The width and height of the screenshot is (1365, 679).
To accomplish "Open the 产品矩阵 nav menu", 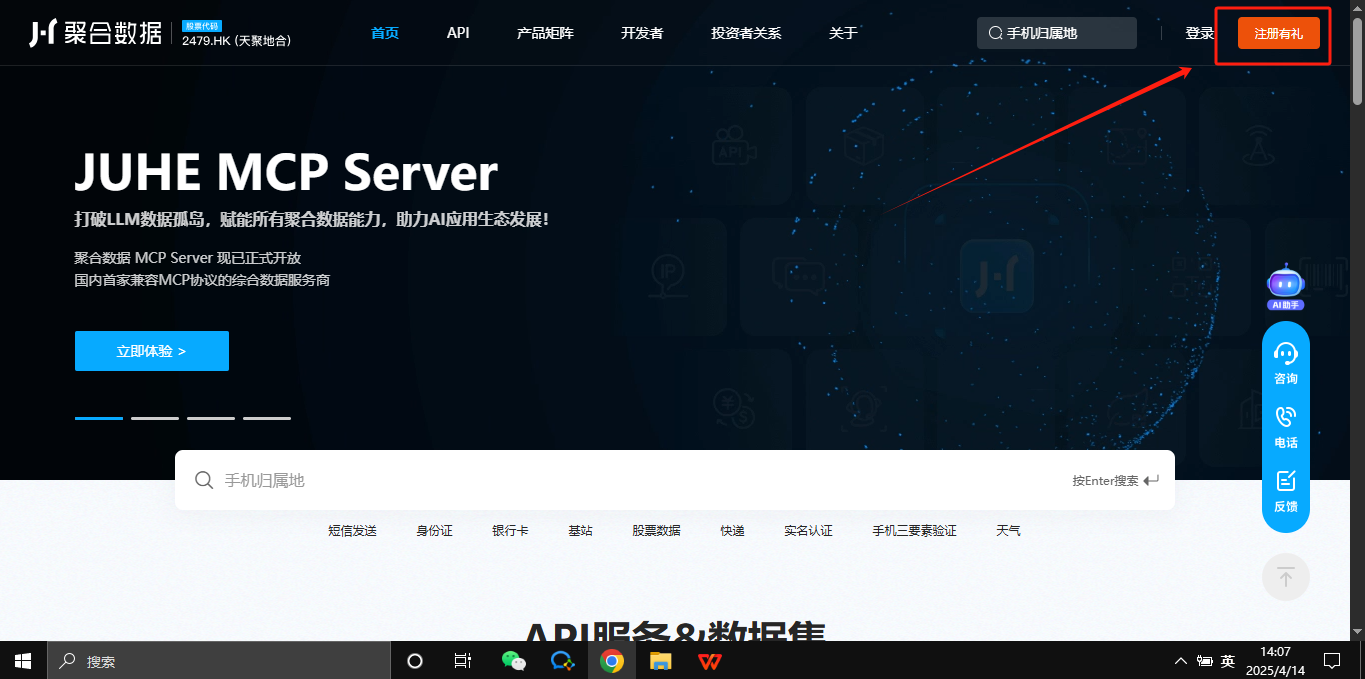I will (545, 33).
